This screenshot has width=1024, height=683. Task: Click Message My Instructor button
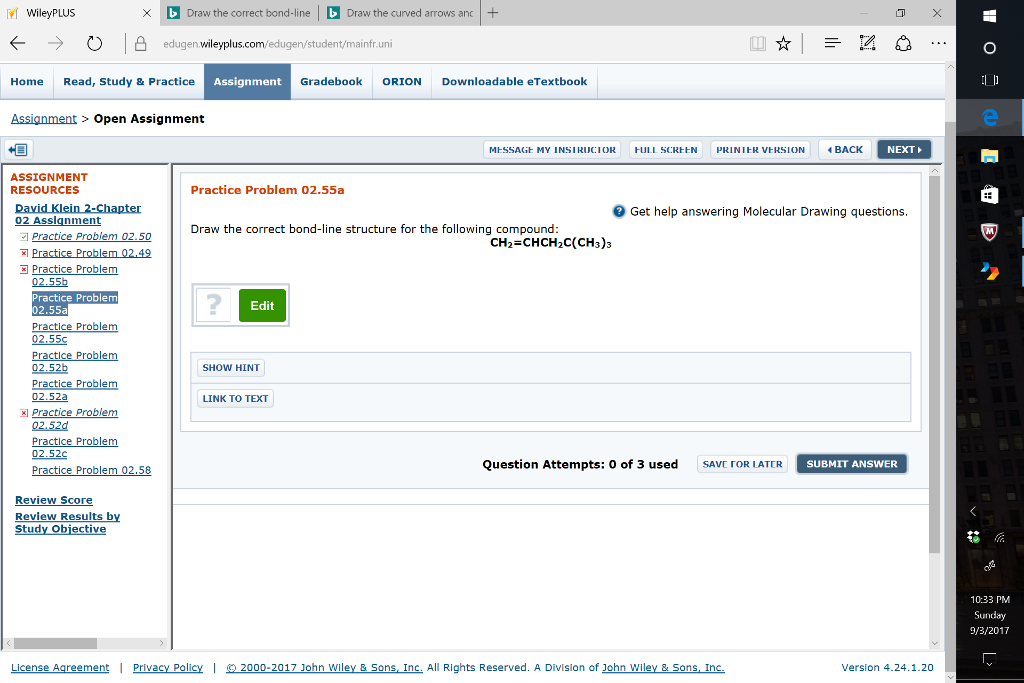(x=552, y=150)
